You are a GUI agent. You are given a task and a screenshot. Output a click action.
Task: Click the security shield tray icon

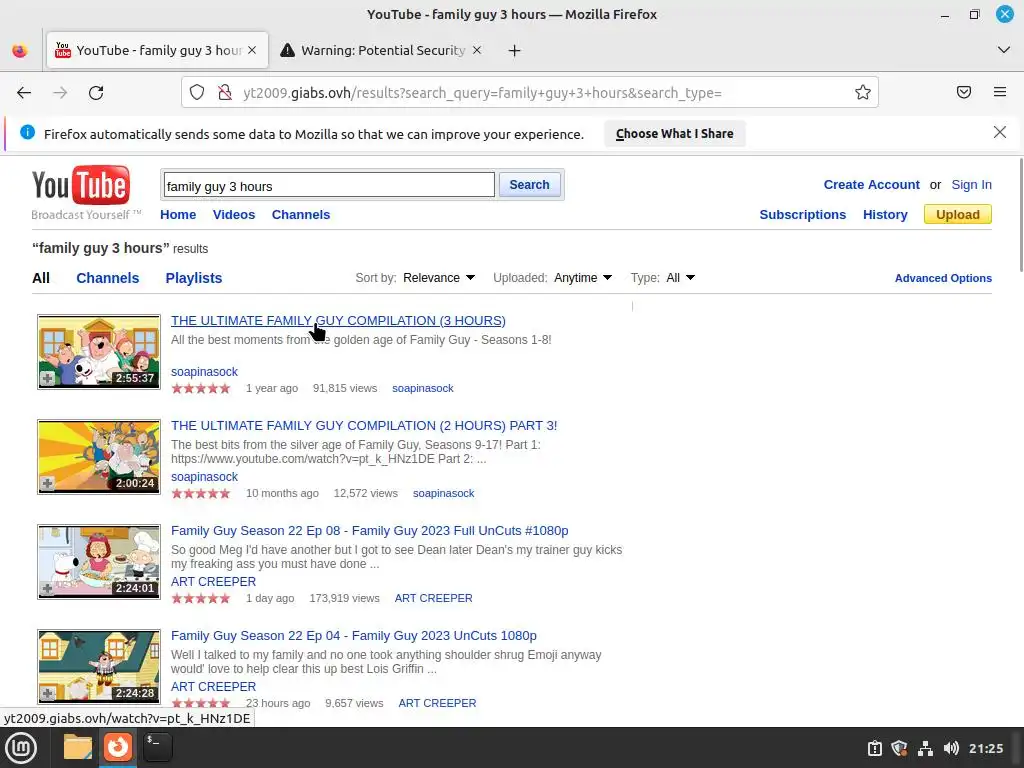(x=899, y=748)
